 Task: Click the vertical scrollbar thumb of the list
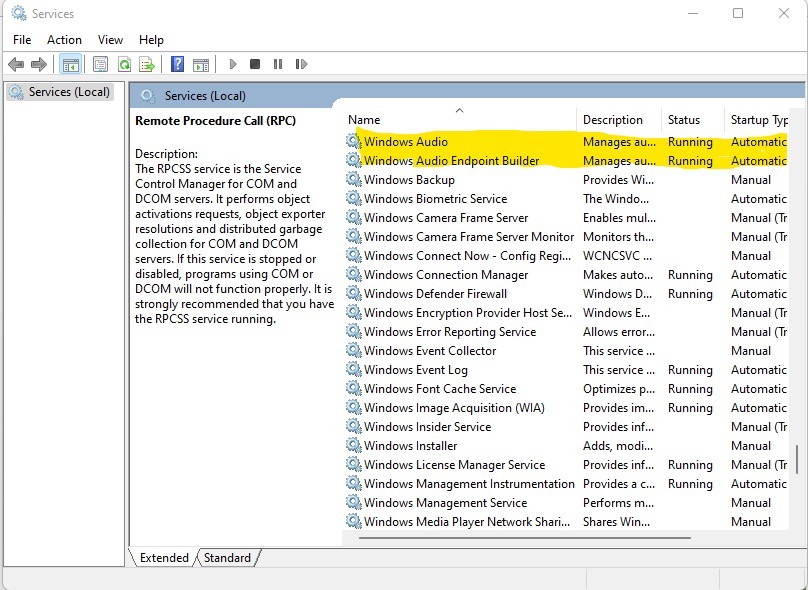(x=797, y=460)
